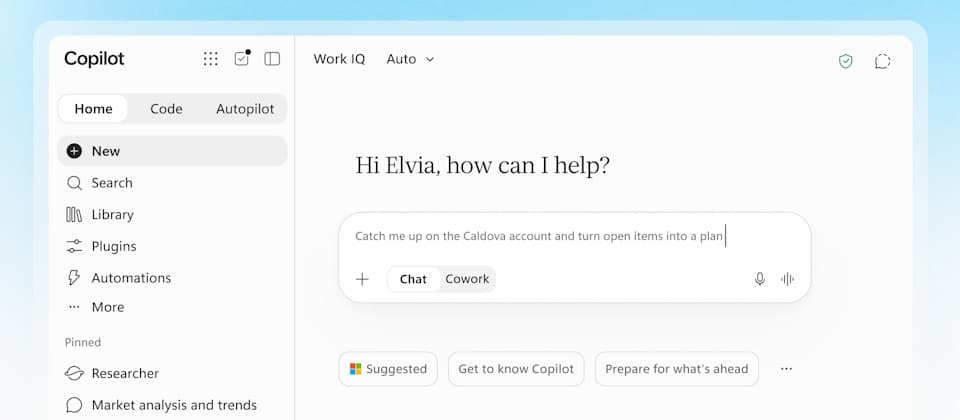Switch to the Code tab
Image resolution: width=960 pixels, height=420 pixels.
(x=166, y=109)
